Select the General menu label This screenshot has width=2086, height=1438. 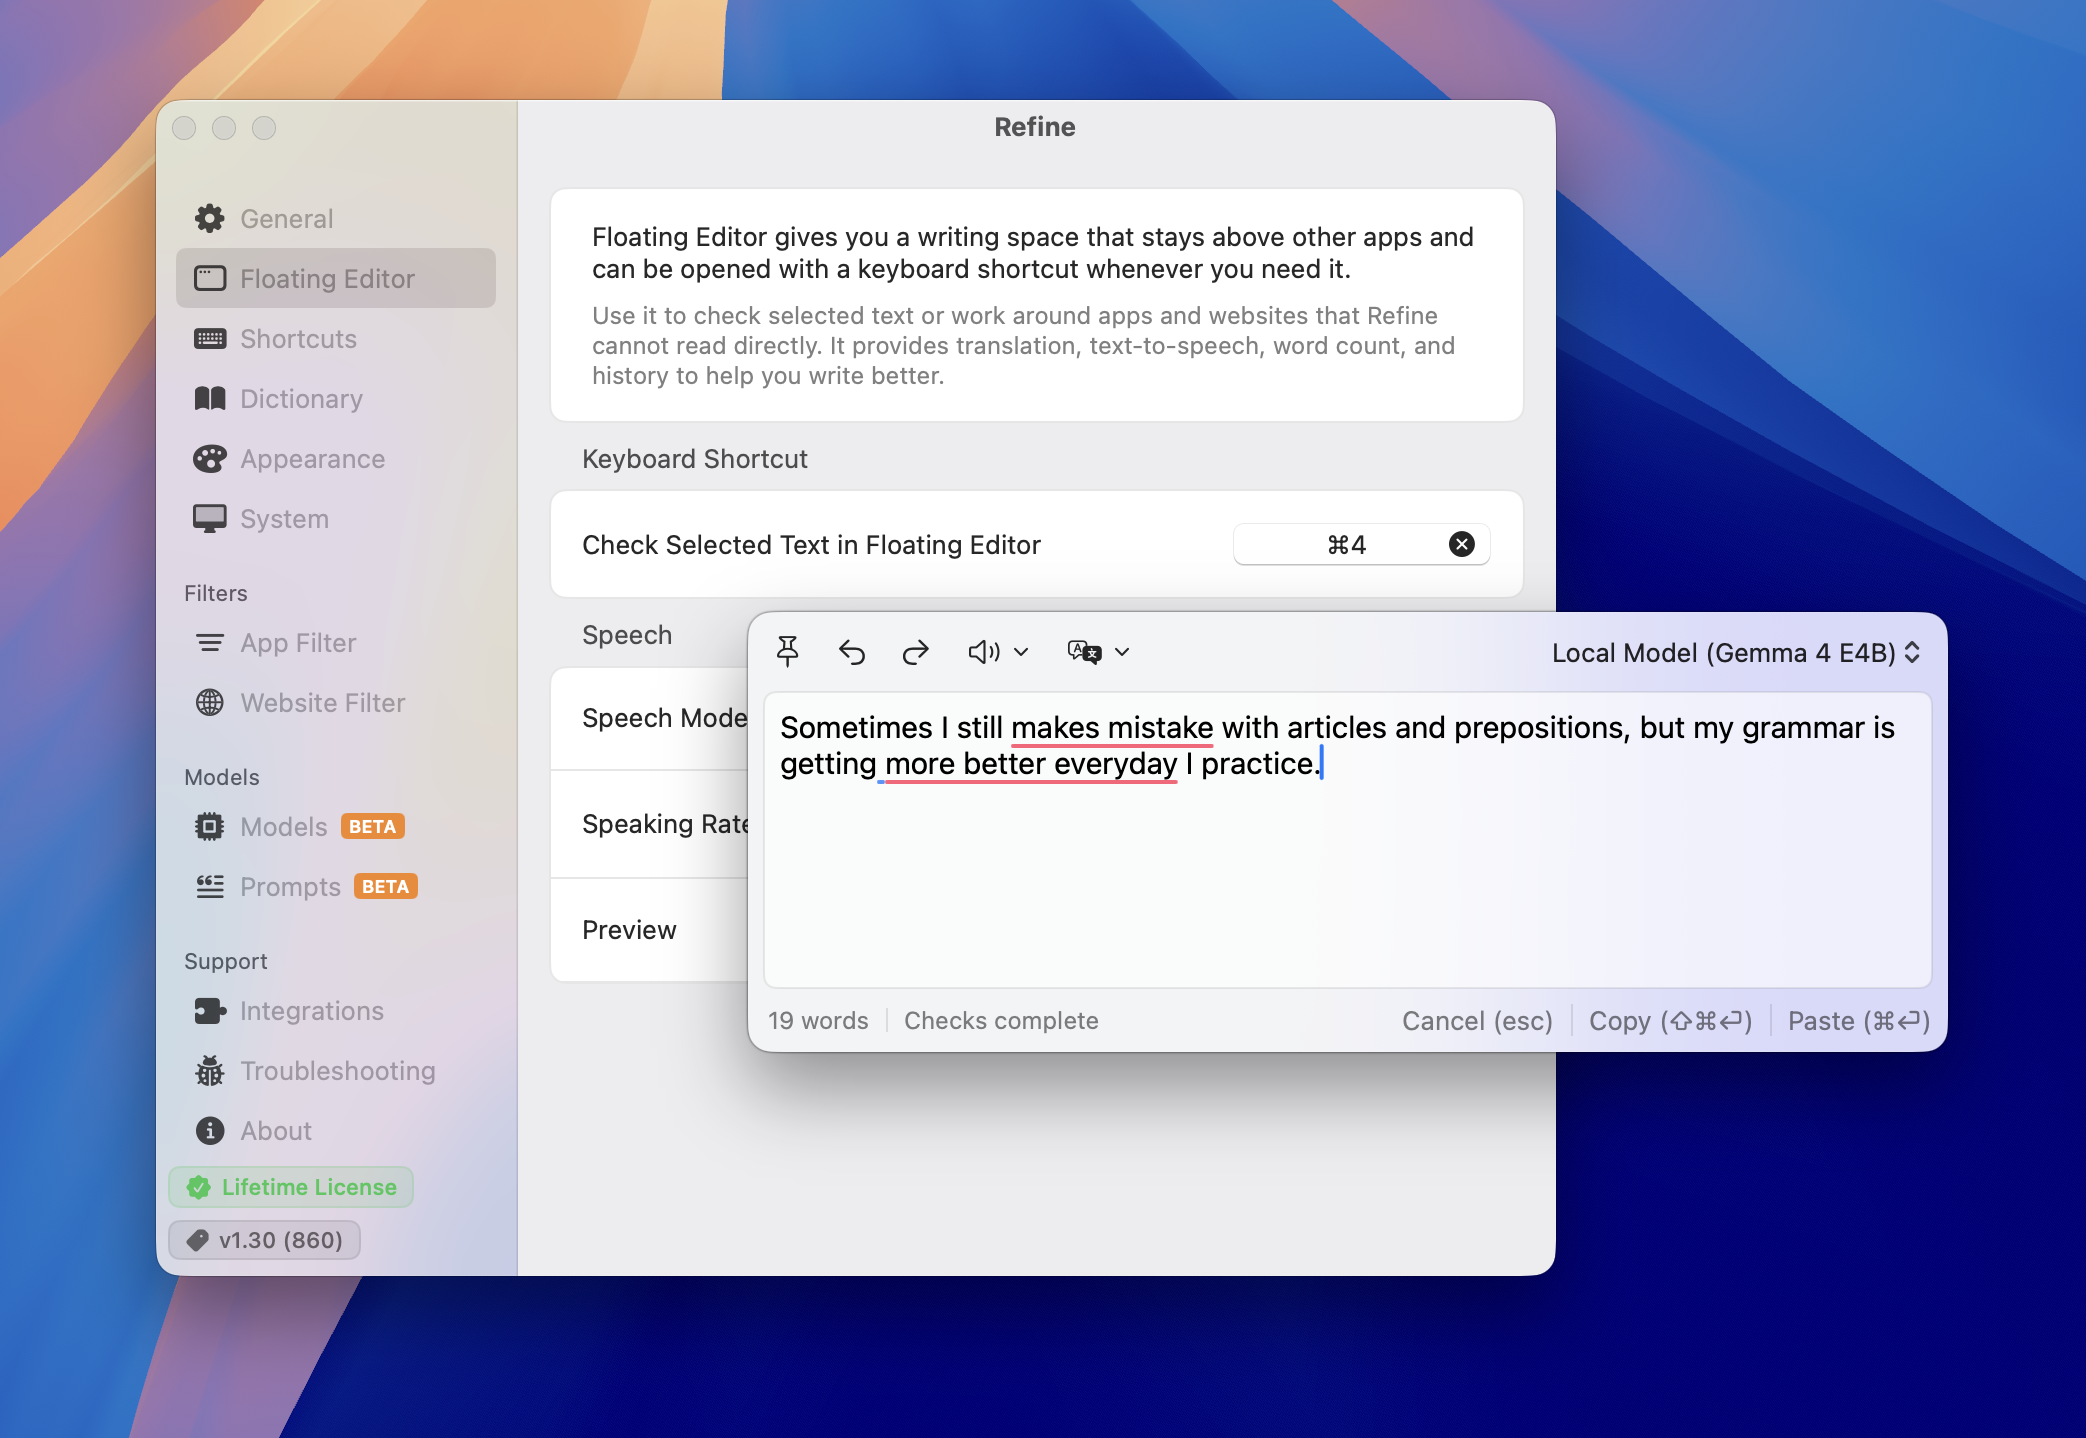click(287, 219)
